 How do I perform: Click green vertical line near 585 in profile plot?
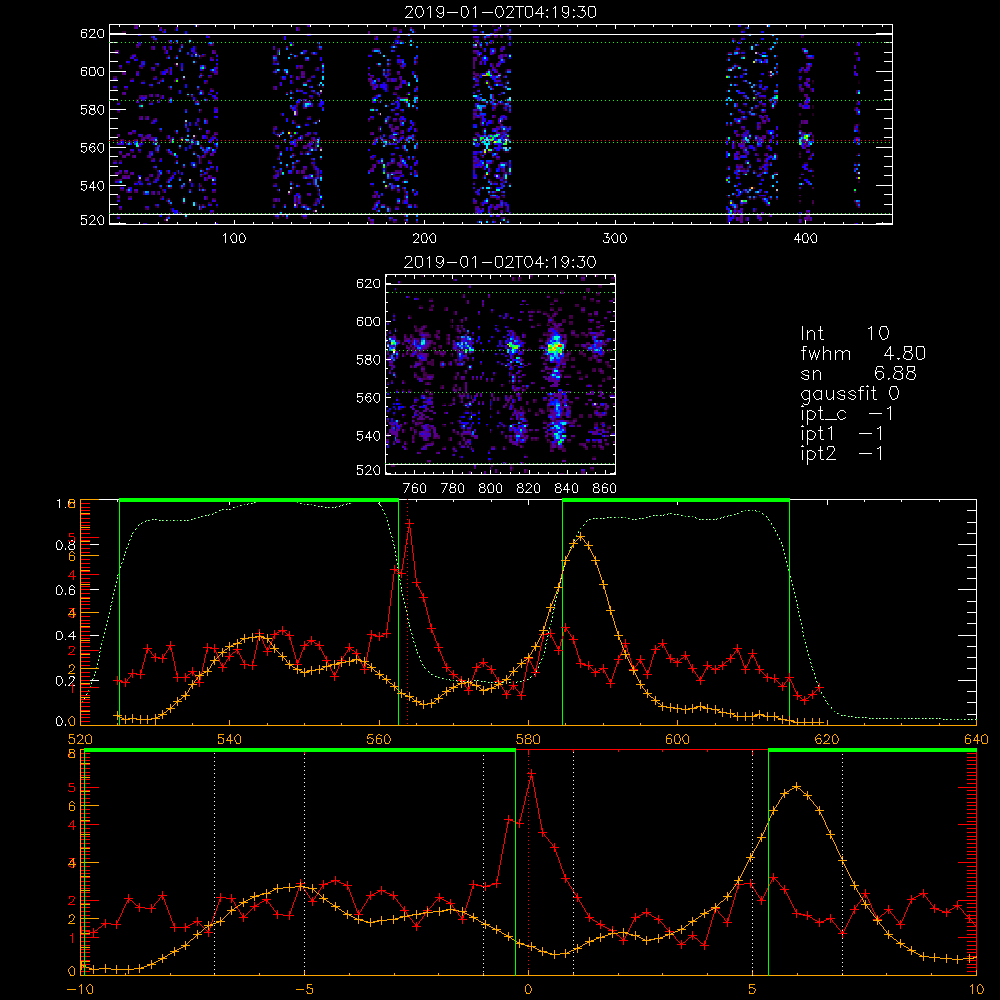pos(562,612)
